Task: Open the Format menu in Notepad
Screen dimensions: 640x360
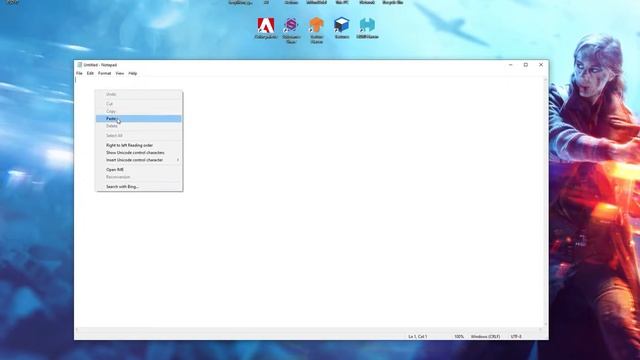Action: 104,73
